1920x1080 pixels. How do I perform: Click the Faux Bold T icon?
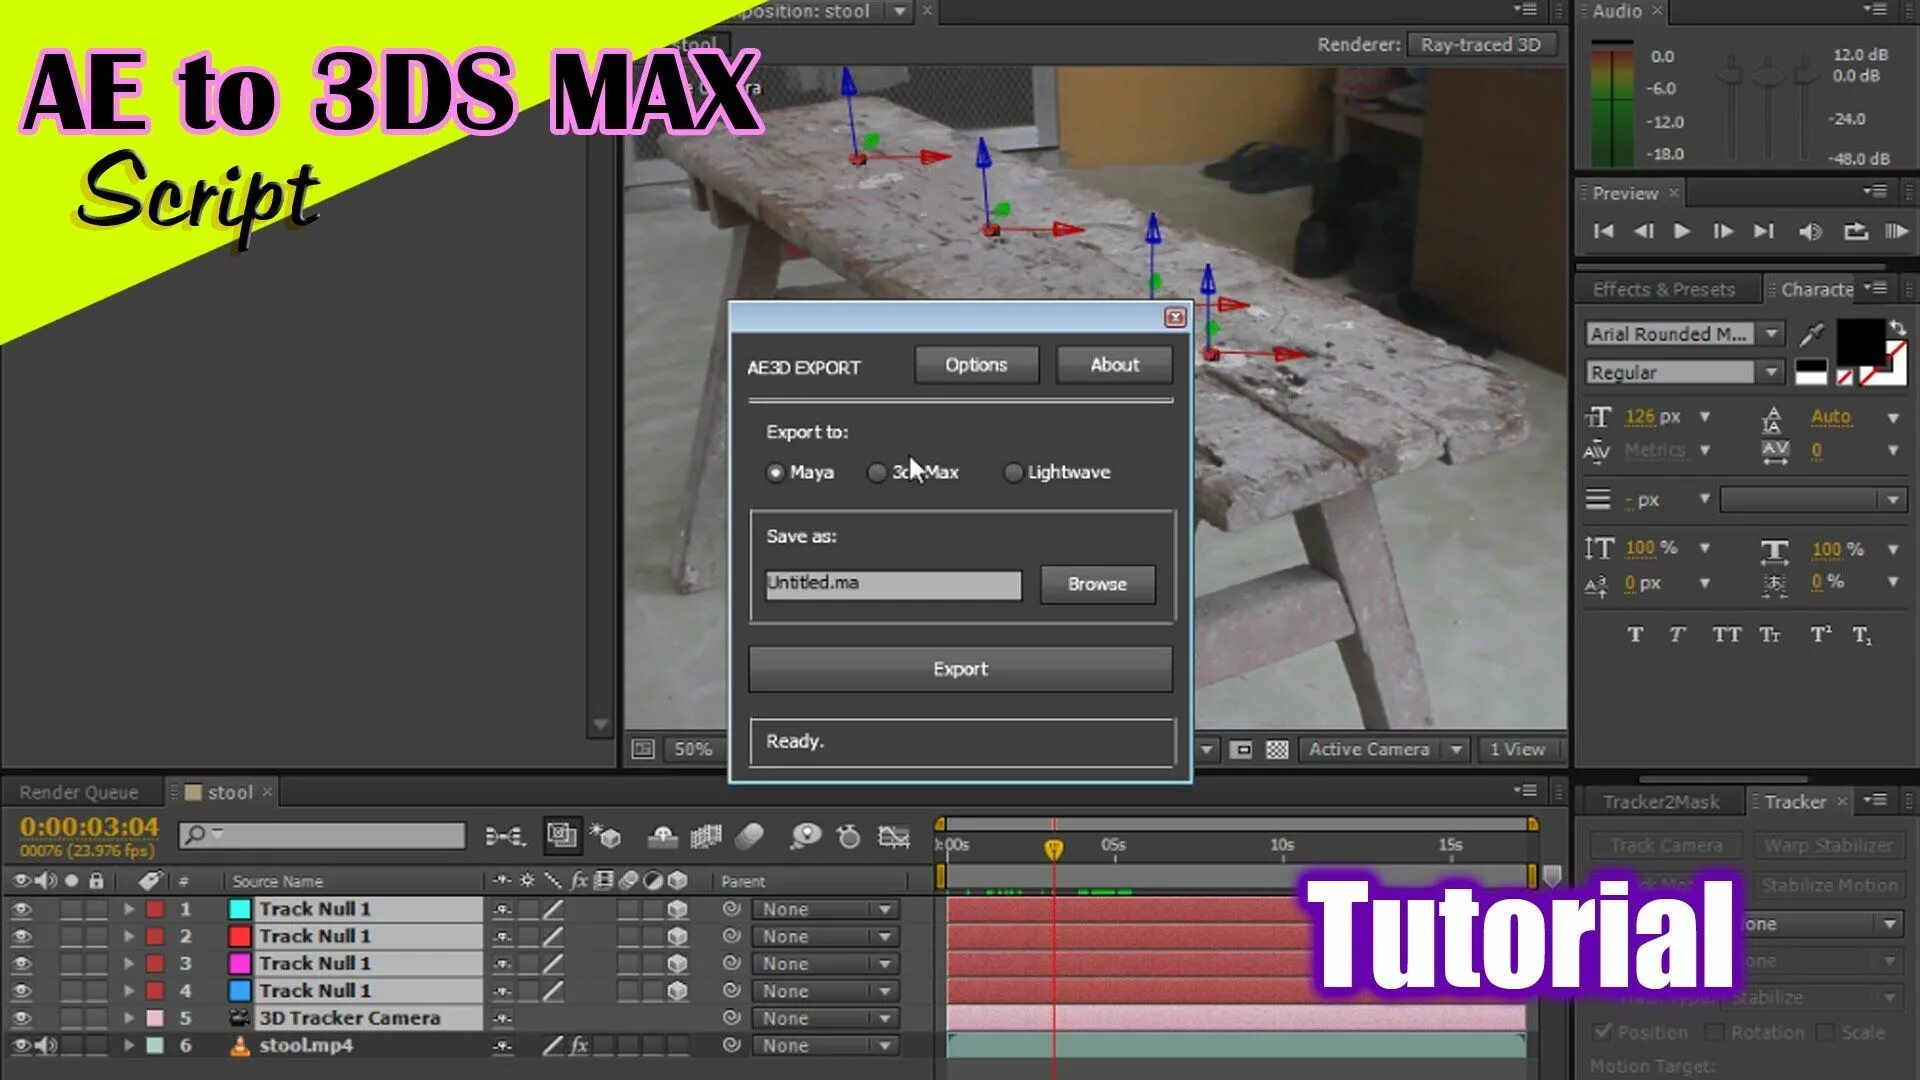[1635, 635]
